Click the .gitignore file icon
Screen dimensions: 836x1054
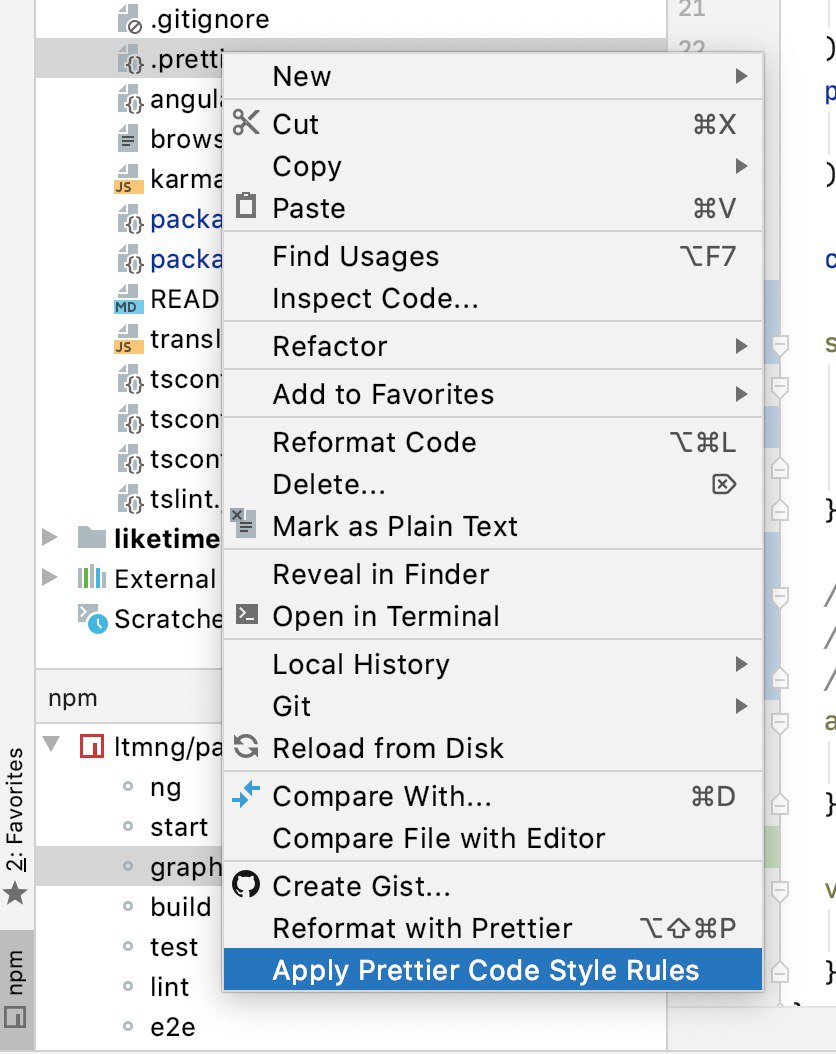tap(130, 19)
